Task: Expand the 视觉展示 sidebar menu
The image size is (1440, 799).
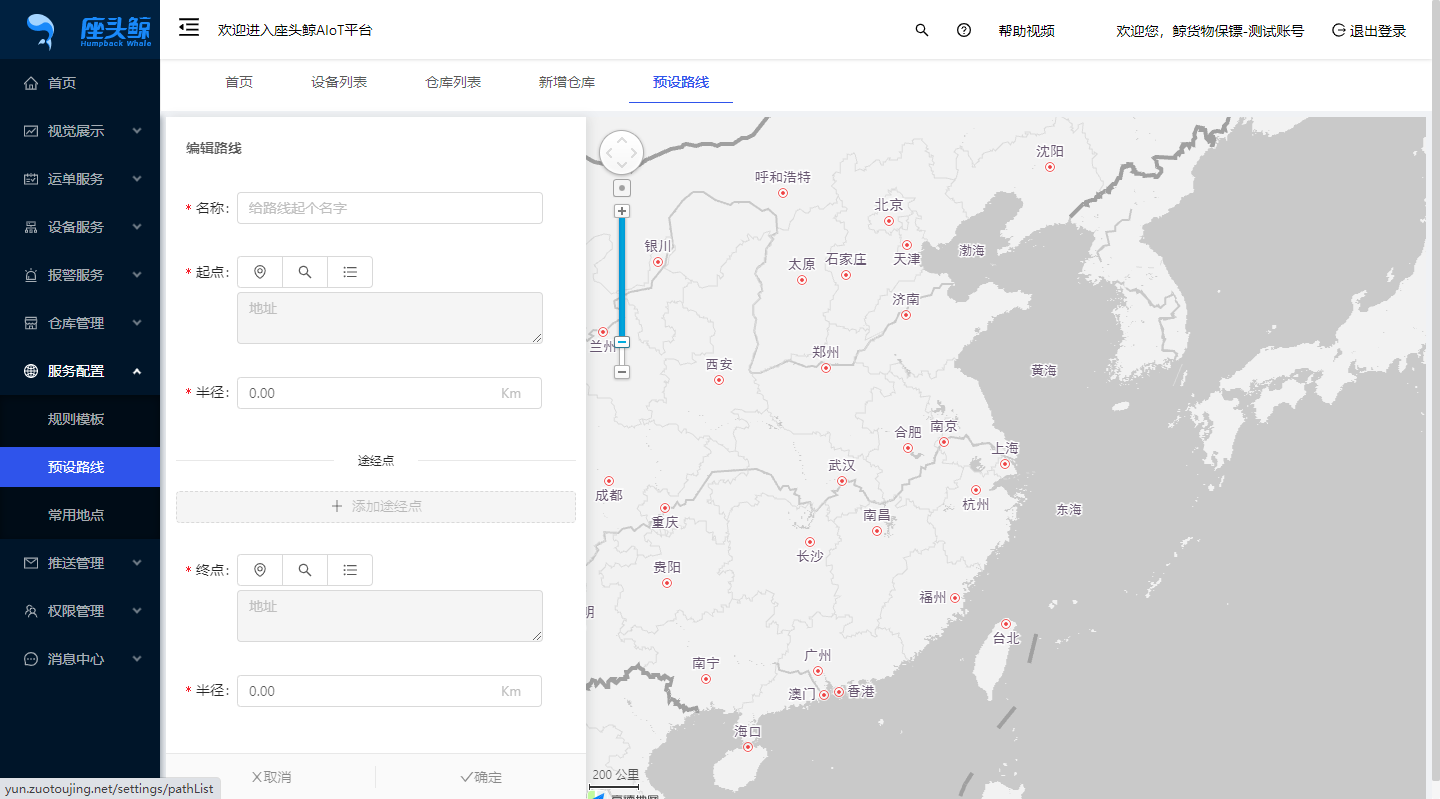Action: coord(80,131)
